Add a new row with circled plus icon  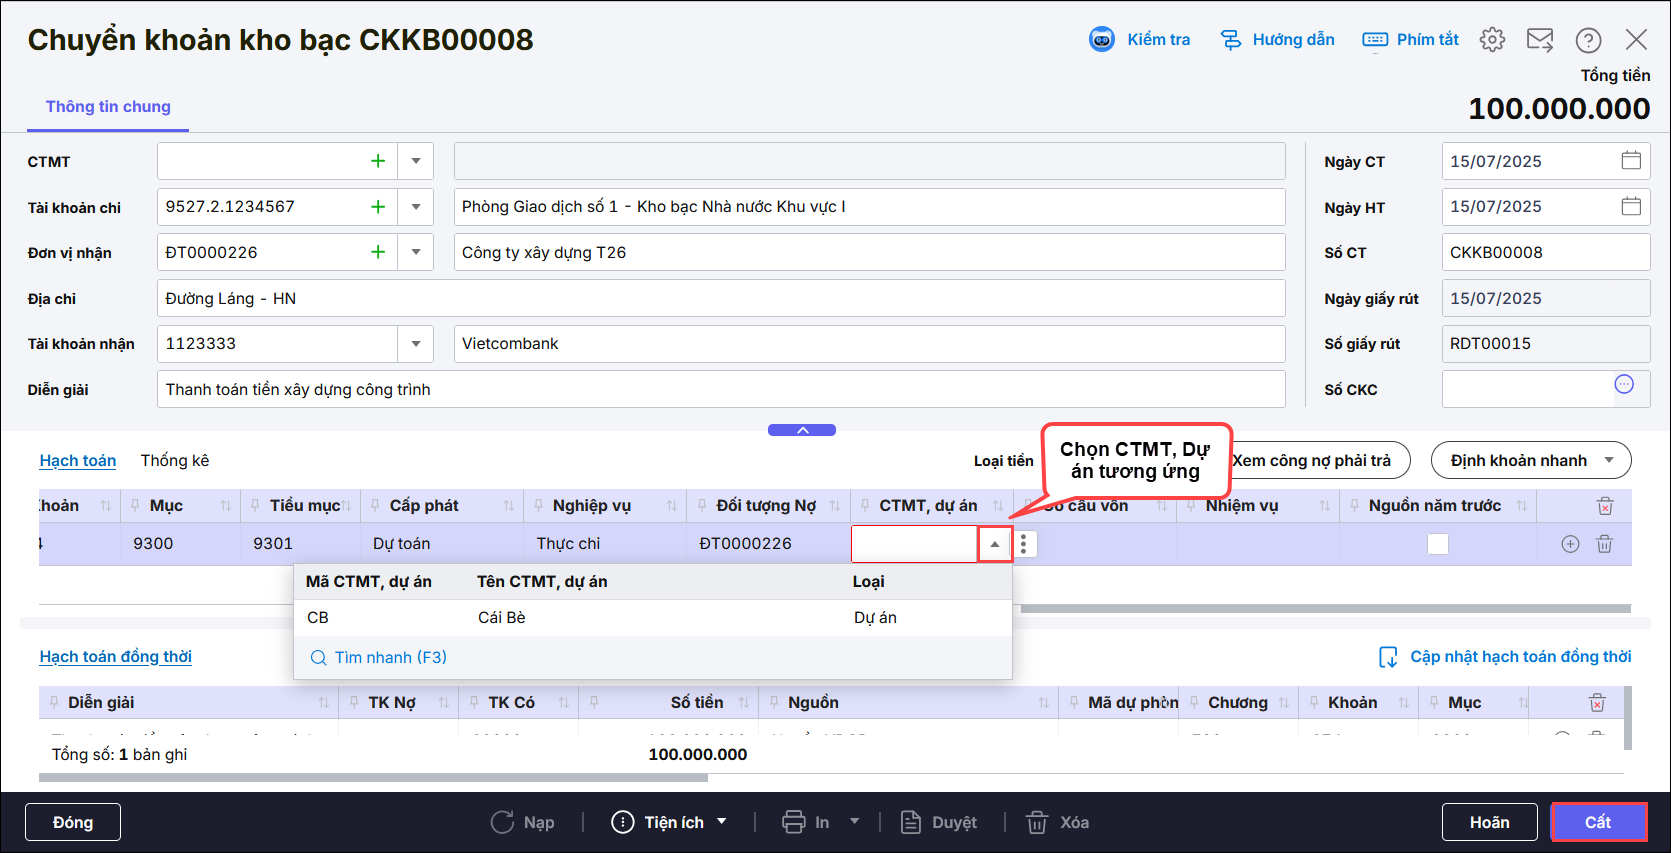(x=1570, y=544)
